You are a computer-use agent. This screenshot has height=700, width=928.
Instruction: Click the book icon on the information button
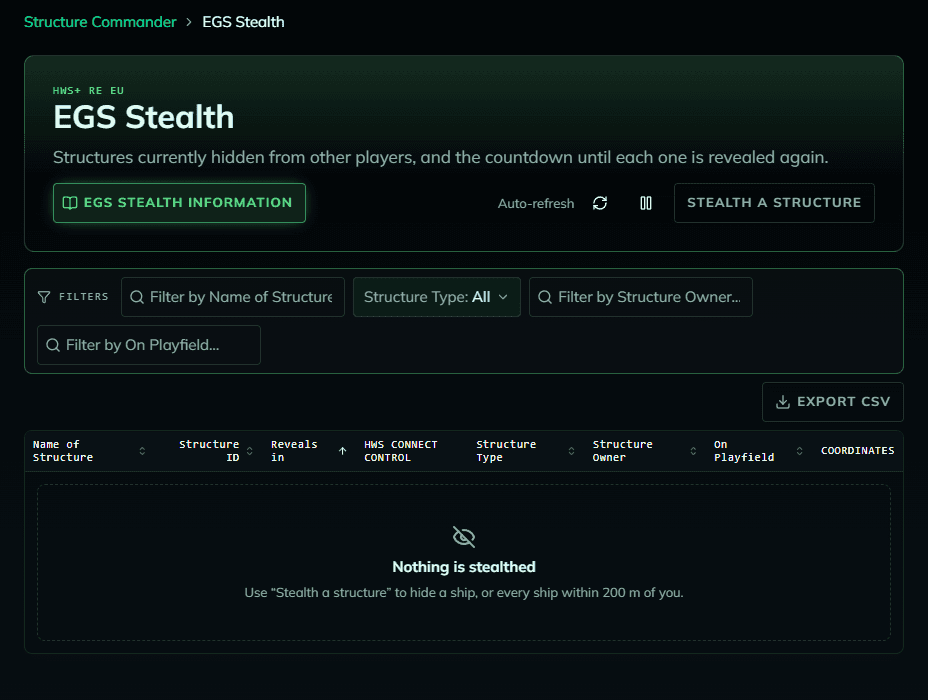(x=70, y=203)
